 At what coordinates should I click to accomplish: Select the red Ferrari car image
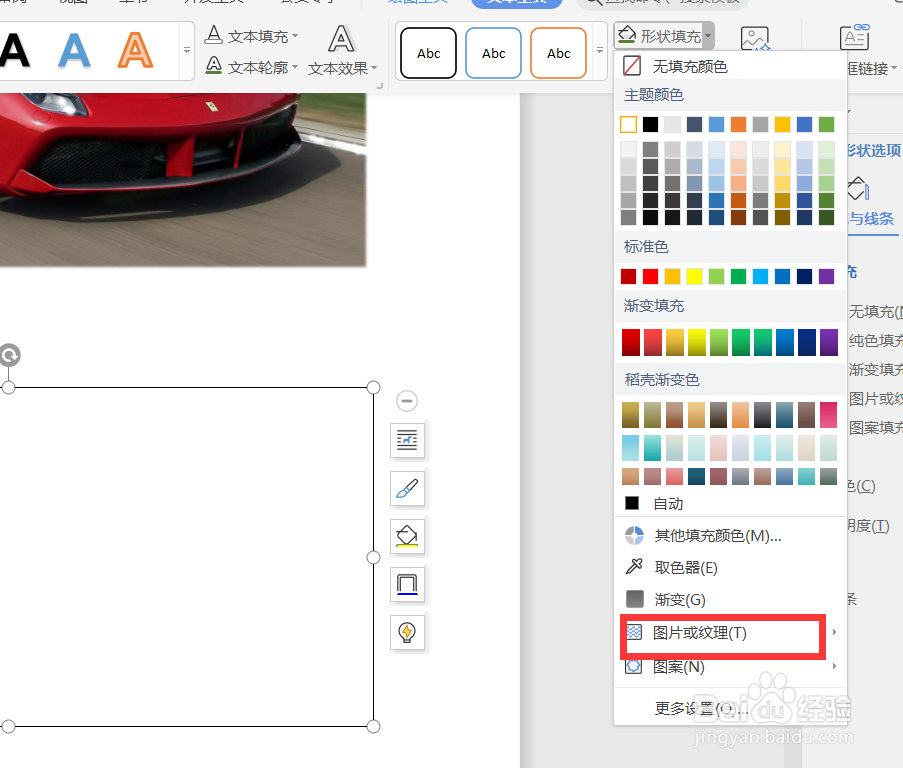pyautogui.click(x=183, y=179)
